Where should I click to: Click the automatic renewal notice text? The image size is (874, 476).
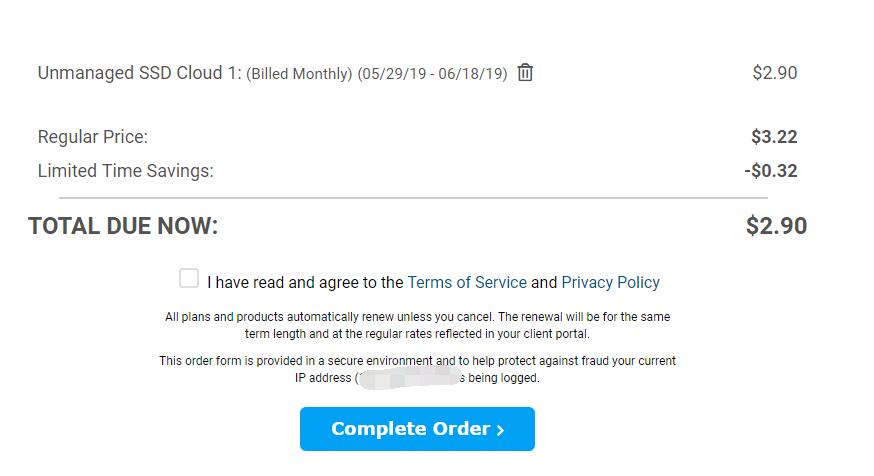coord(417,325)
